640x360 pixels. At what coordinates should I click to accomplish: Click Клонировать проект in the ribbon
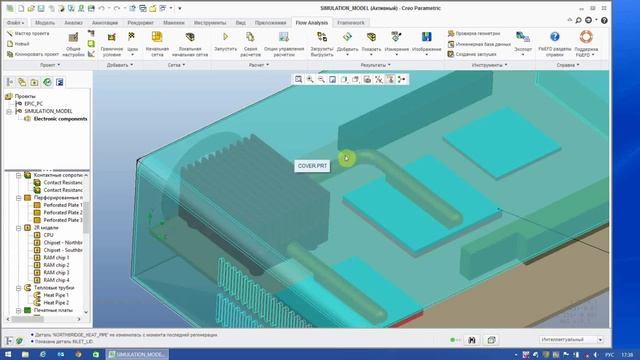33,54
